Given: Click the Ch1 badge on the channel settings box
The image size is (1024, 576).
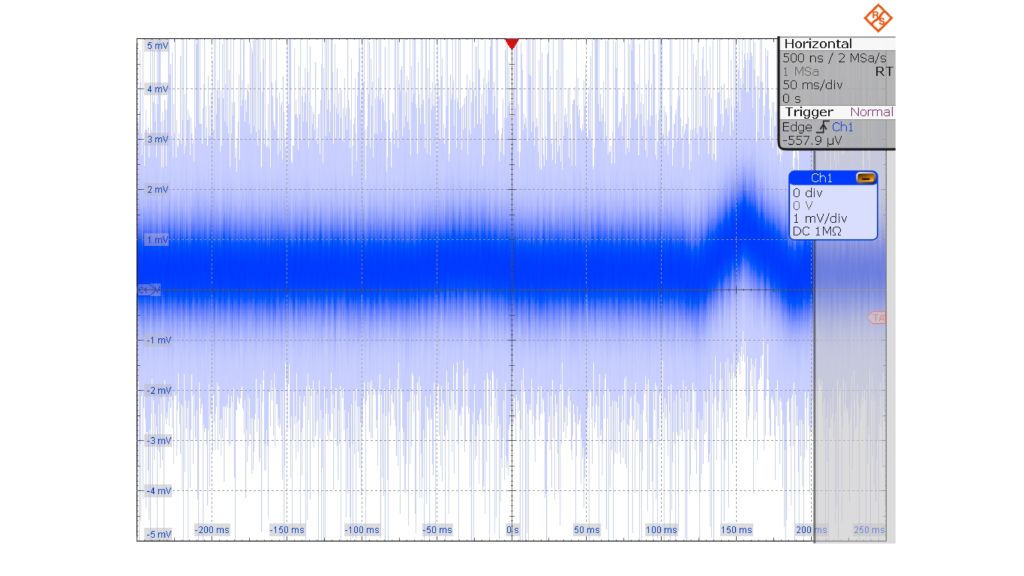Looking at the screenshot, I should (x=821, y=177).
